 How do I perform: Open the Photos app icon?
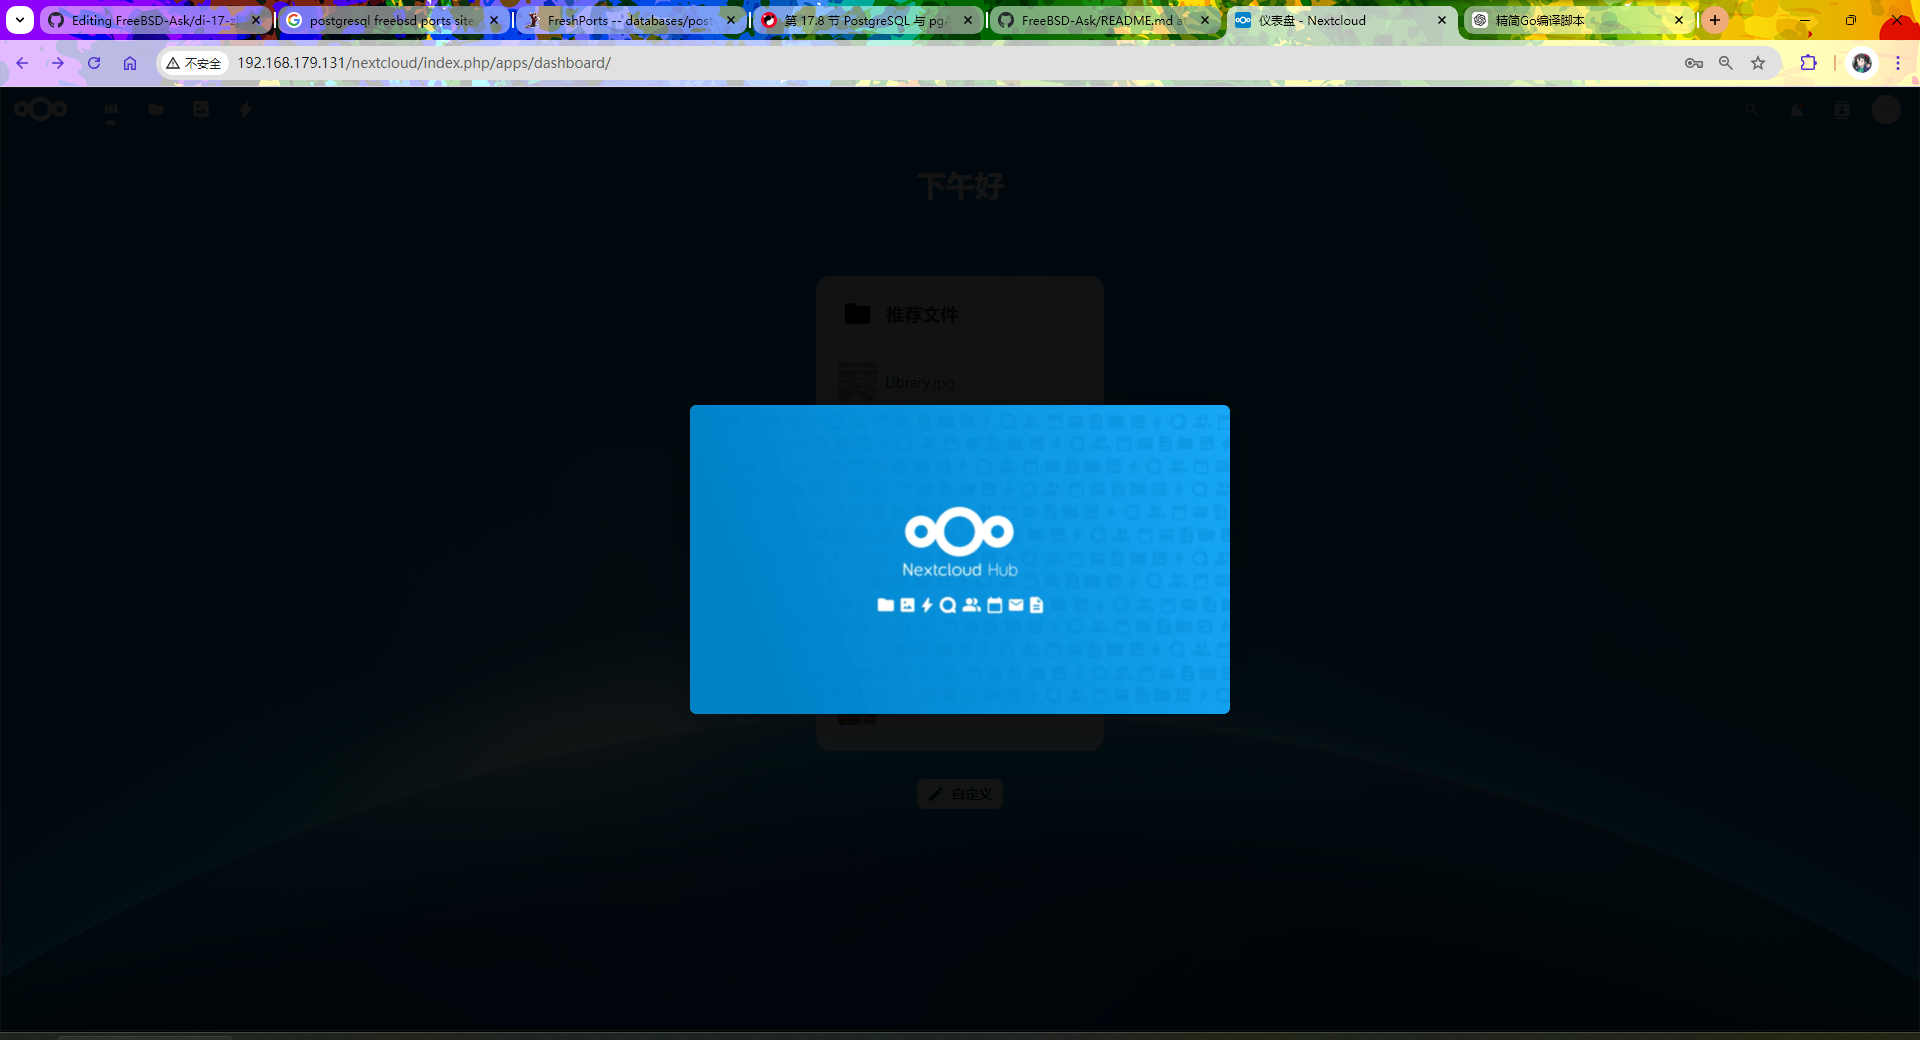[x=201, y=110]
